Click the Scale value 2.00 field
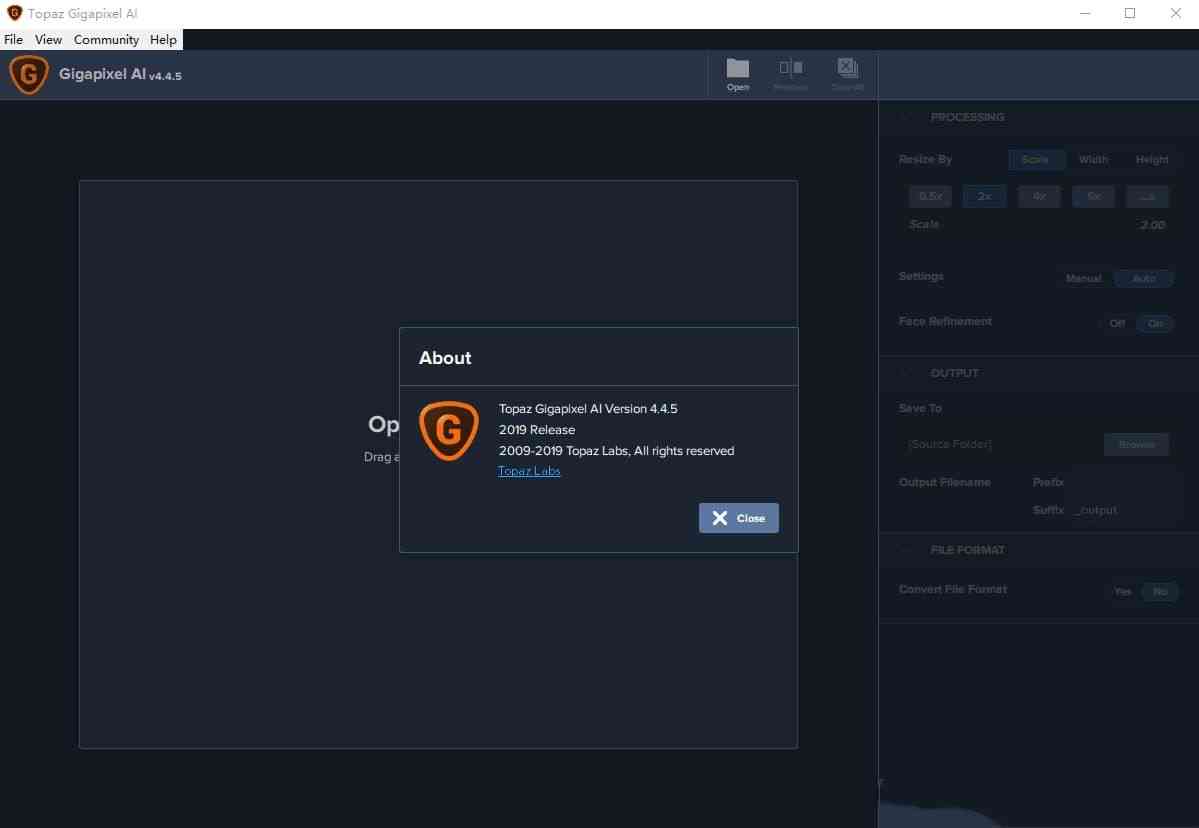This screenshot has width=1199, height=828. (1152, 225)
